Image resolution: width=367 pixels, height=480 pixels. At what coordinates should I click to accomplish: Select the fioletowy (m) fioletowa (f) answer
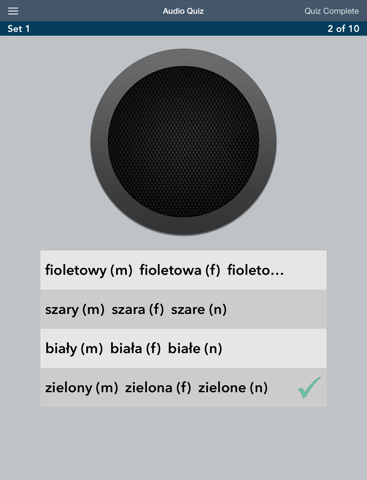coord(183,270)
